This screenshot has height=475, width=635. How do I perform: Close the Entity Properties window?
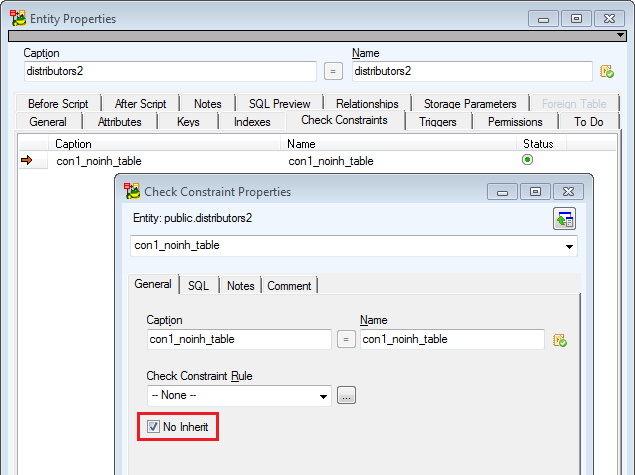pos(609,19)
